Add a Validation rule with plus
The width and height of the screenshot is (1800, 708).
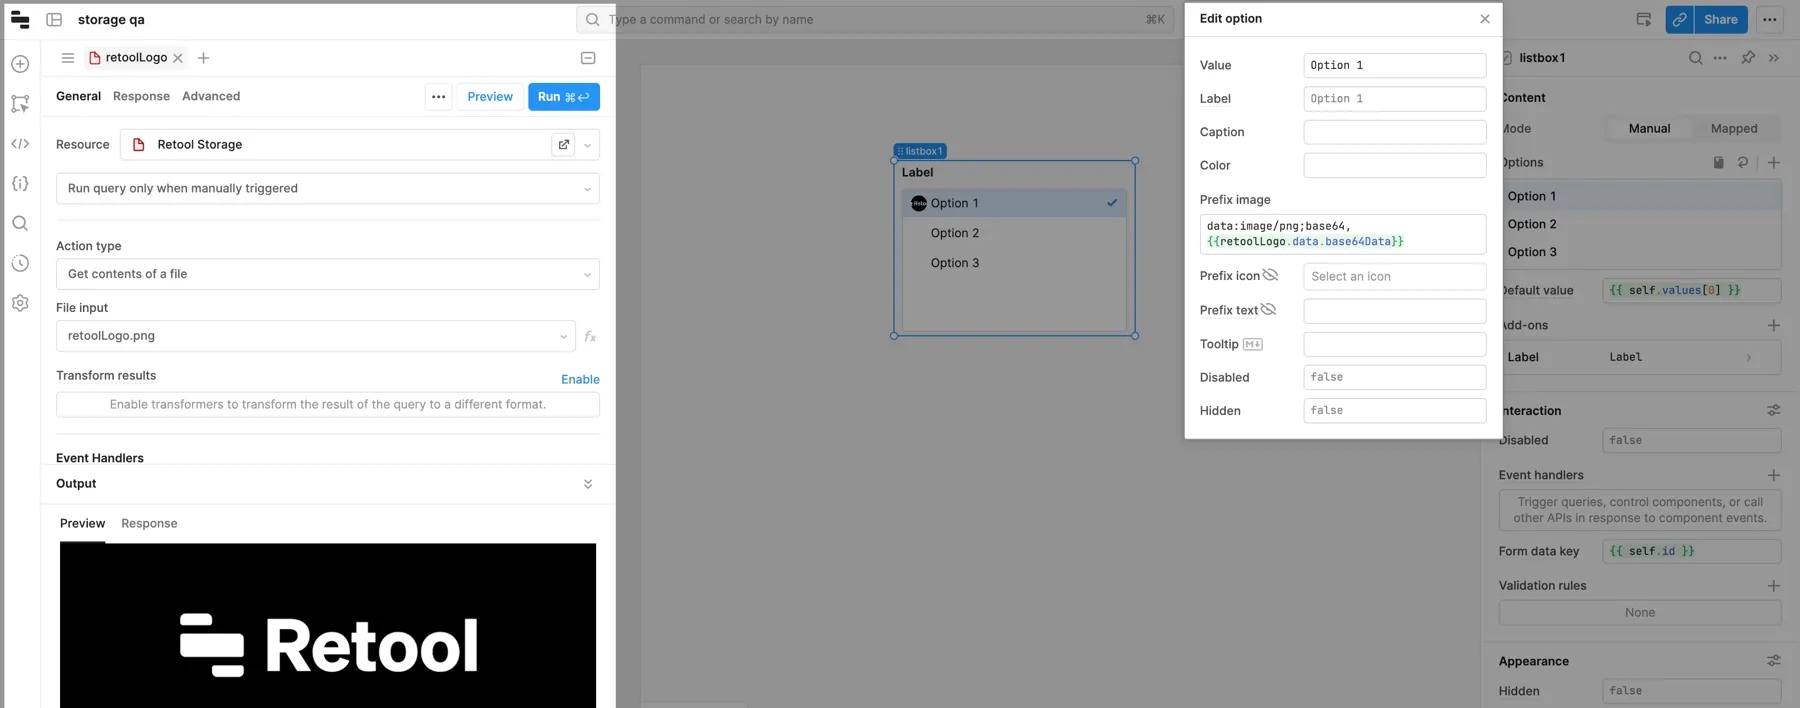(x=1774, y=586)
